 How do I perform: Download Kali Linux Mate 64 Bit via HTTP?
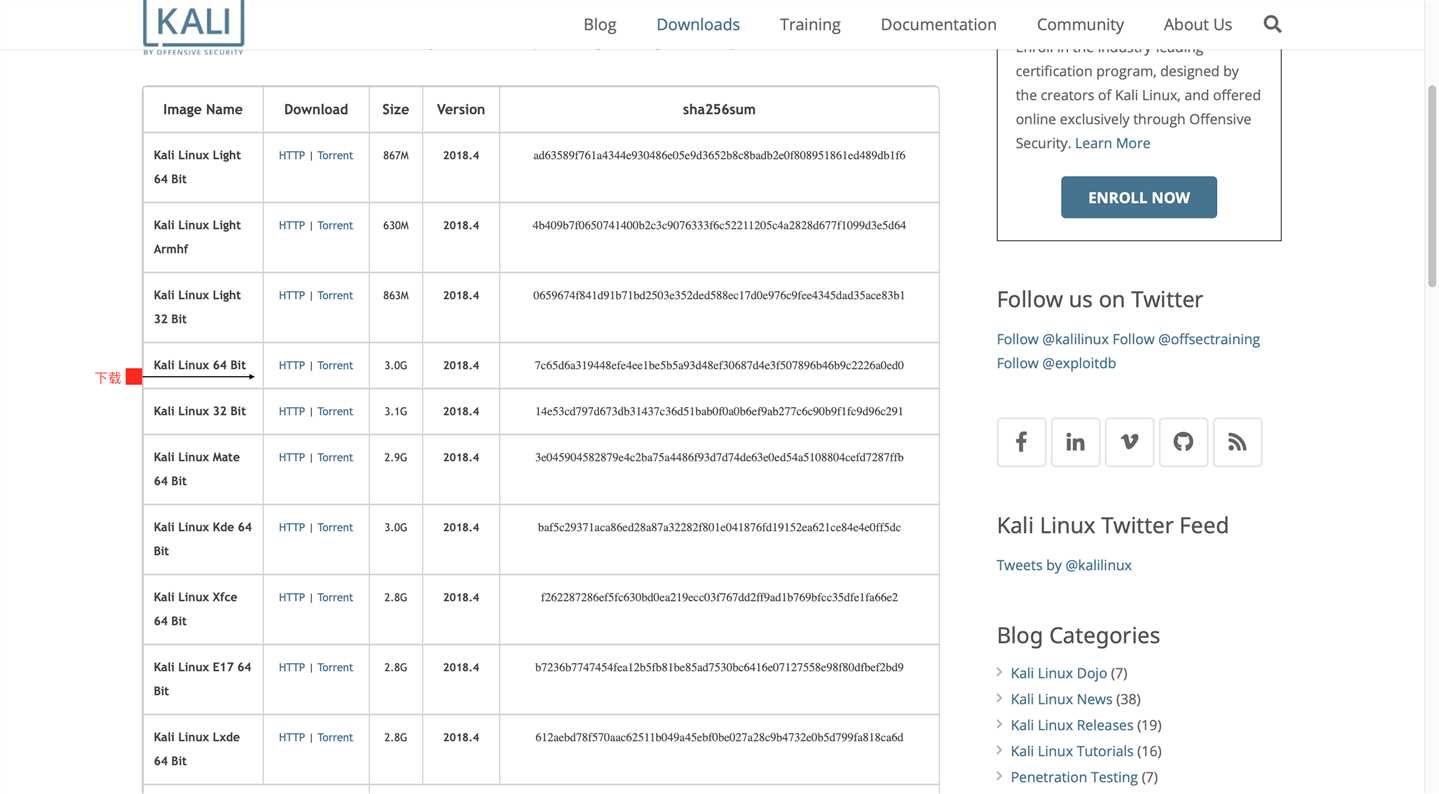click(x=292, y=457)
